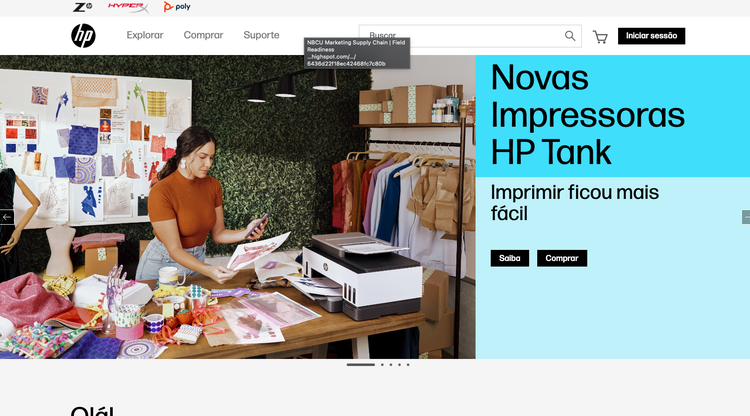
Task: Open the Poly brand logo
Action: click(177, 7)
